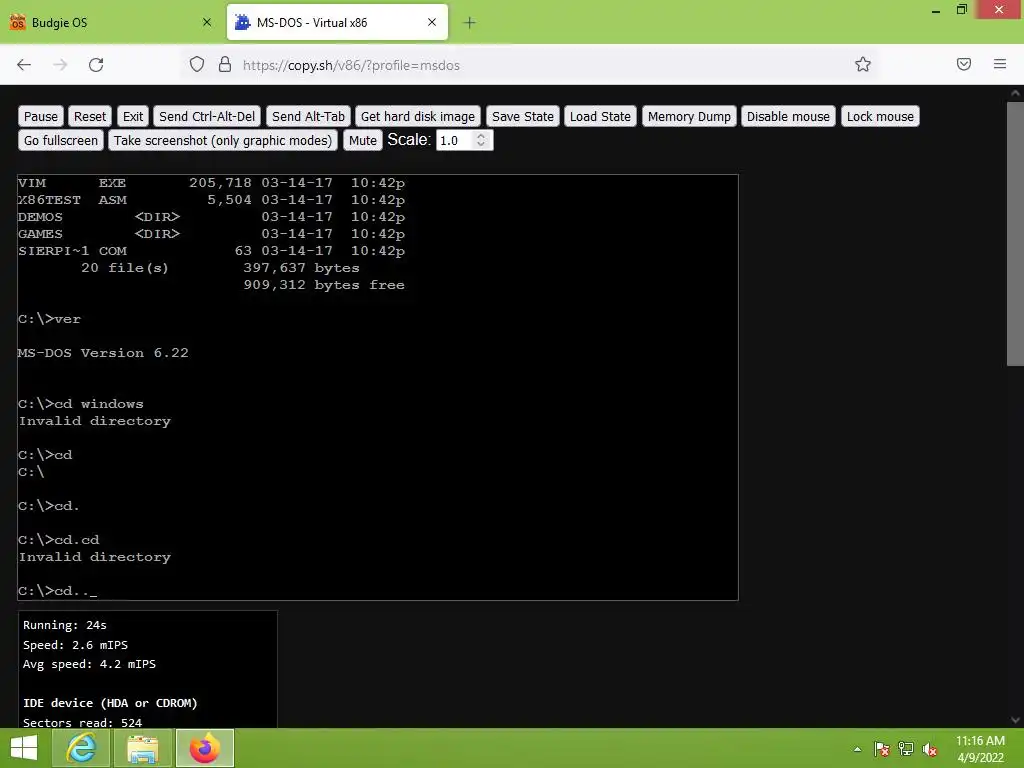Viewport: 1024px width, 768px height.
Task: Mute the emulator sound
Action: pos(362,140)
